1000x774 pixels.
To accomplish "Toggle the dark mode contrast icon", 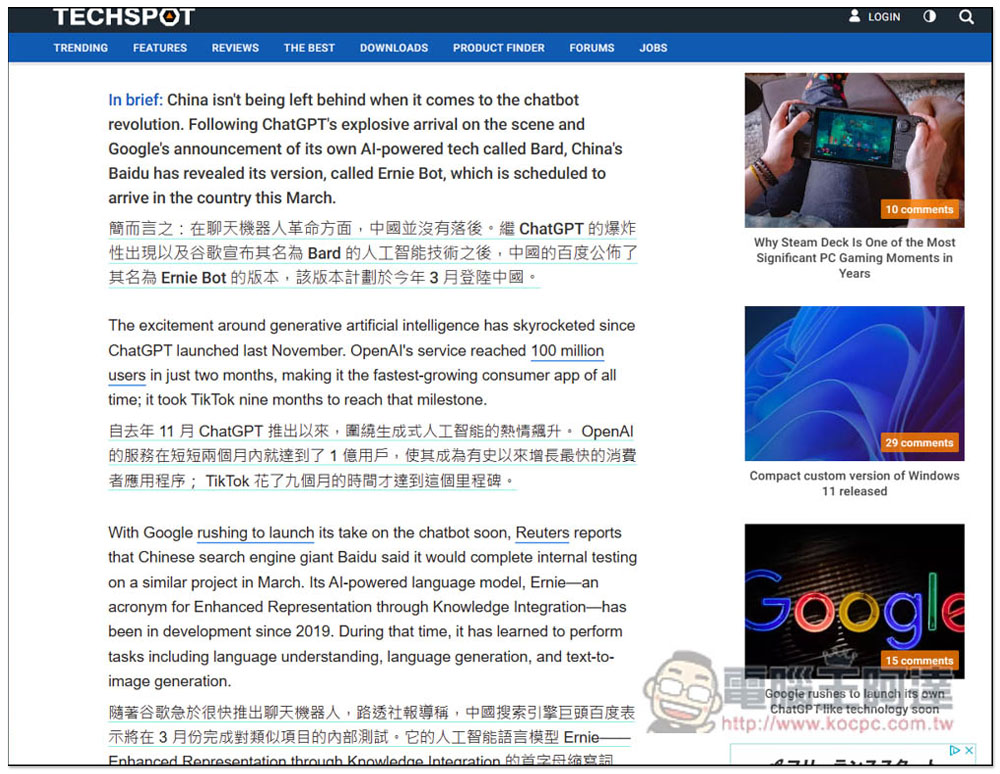I will tap(929, 17).
